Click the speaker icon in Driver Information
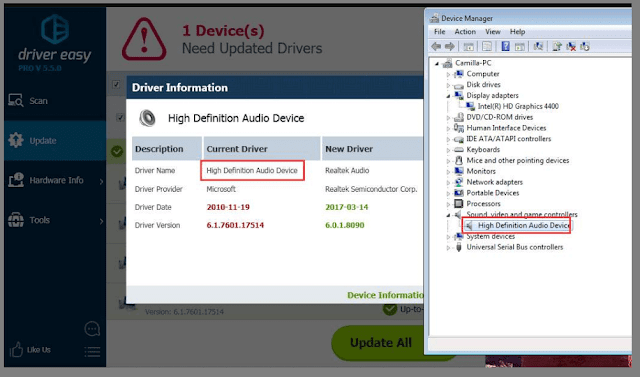 click(x=147, y=118)
